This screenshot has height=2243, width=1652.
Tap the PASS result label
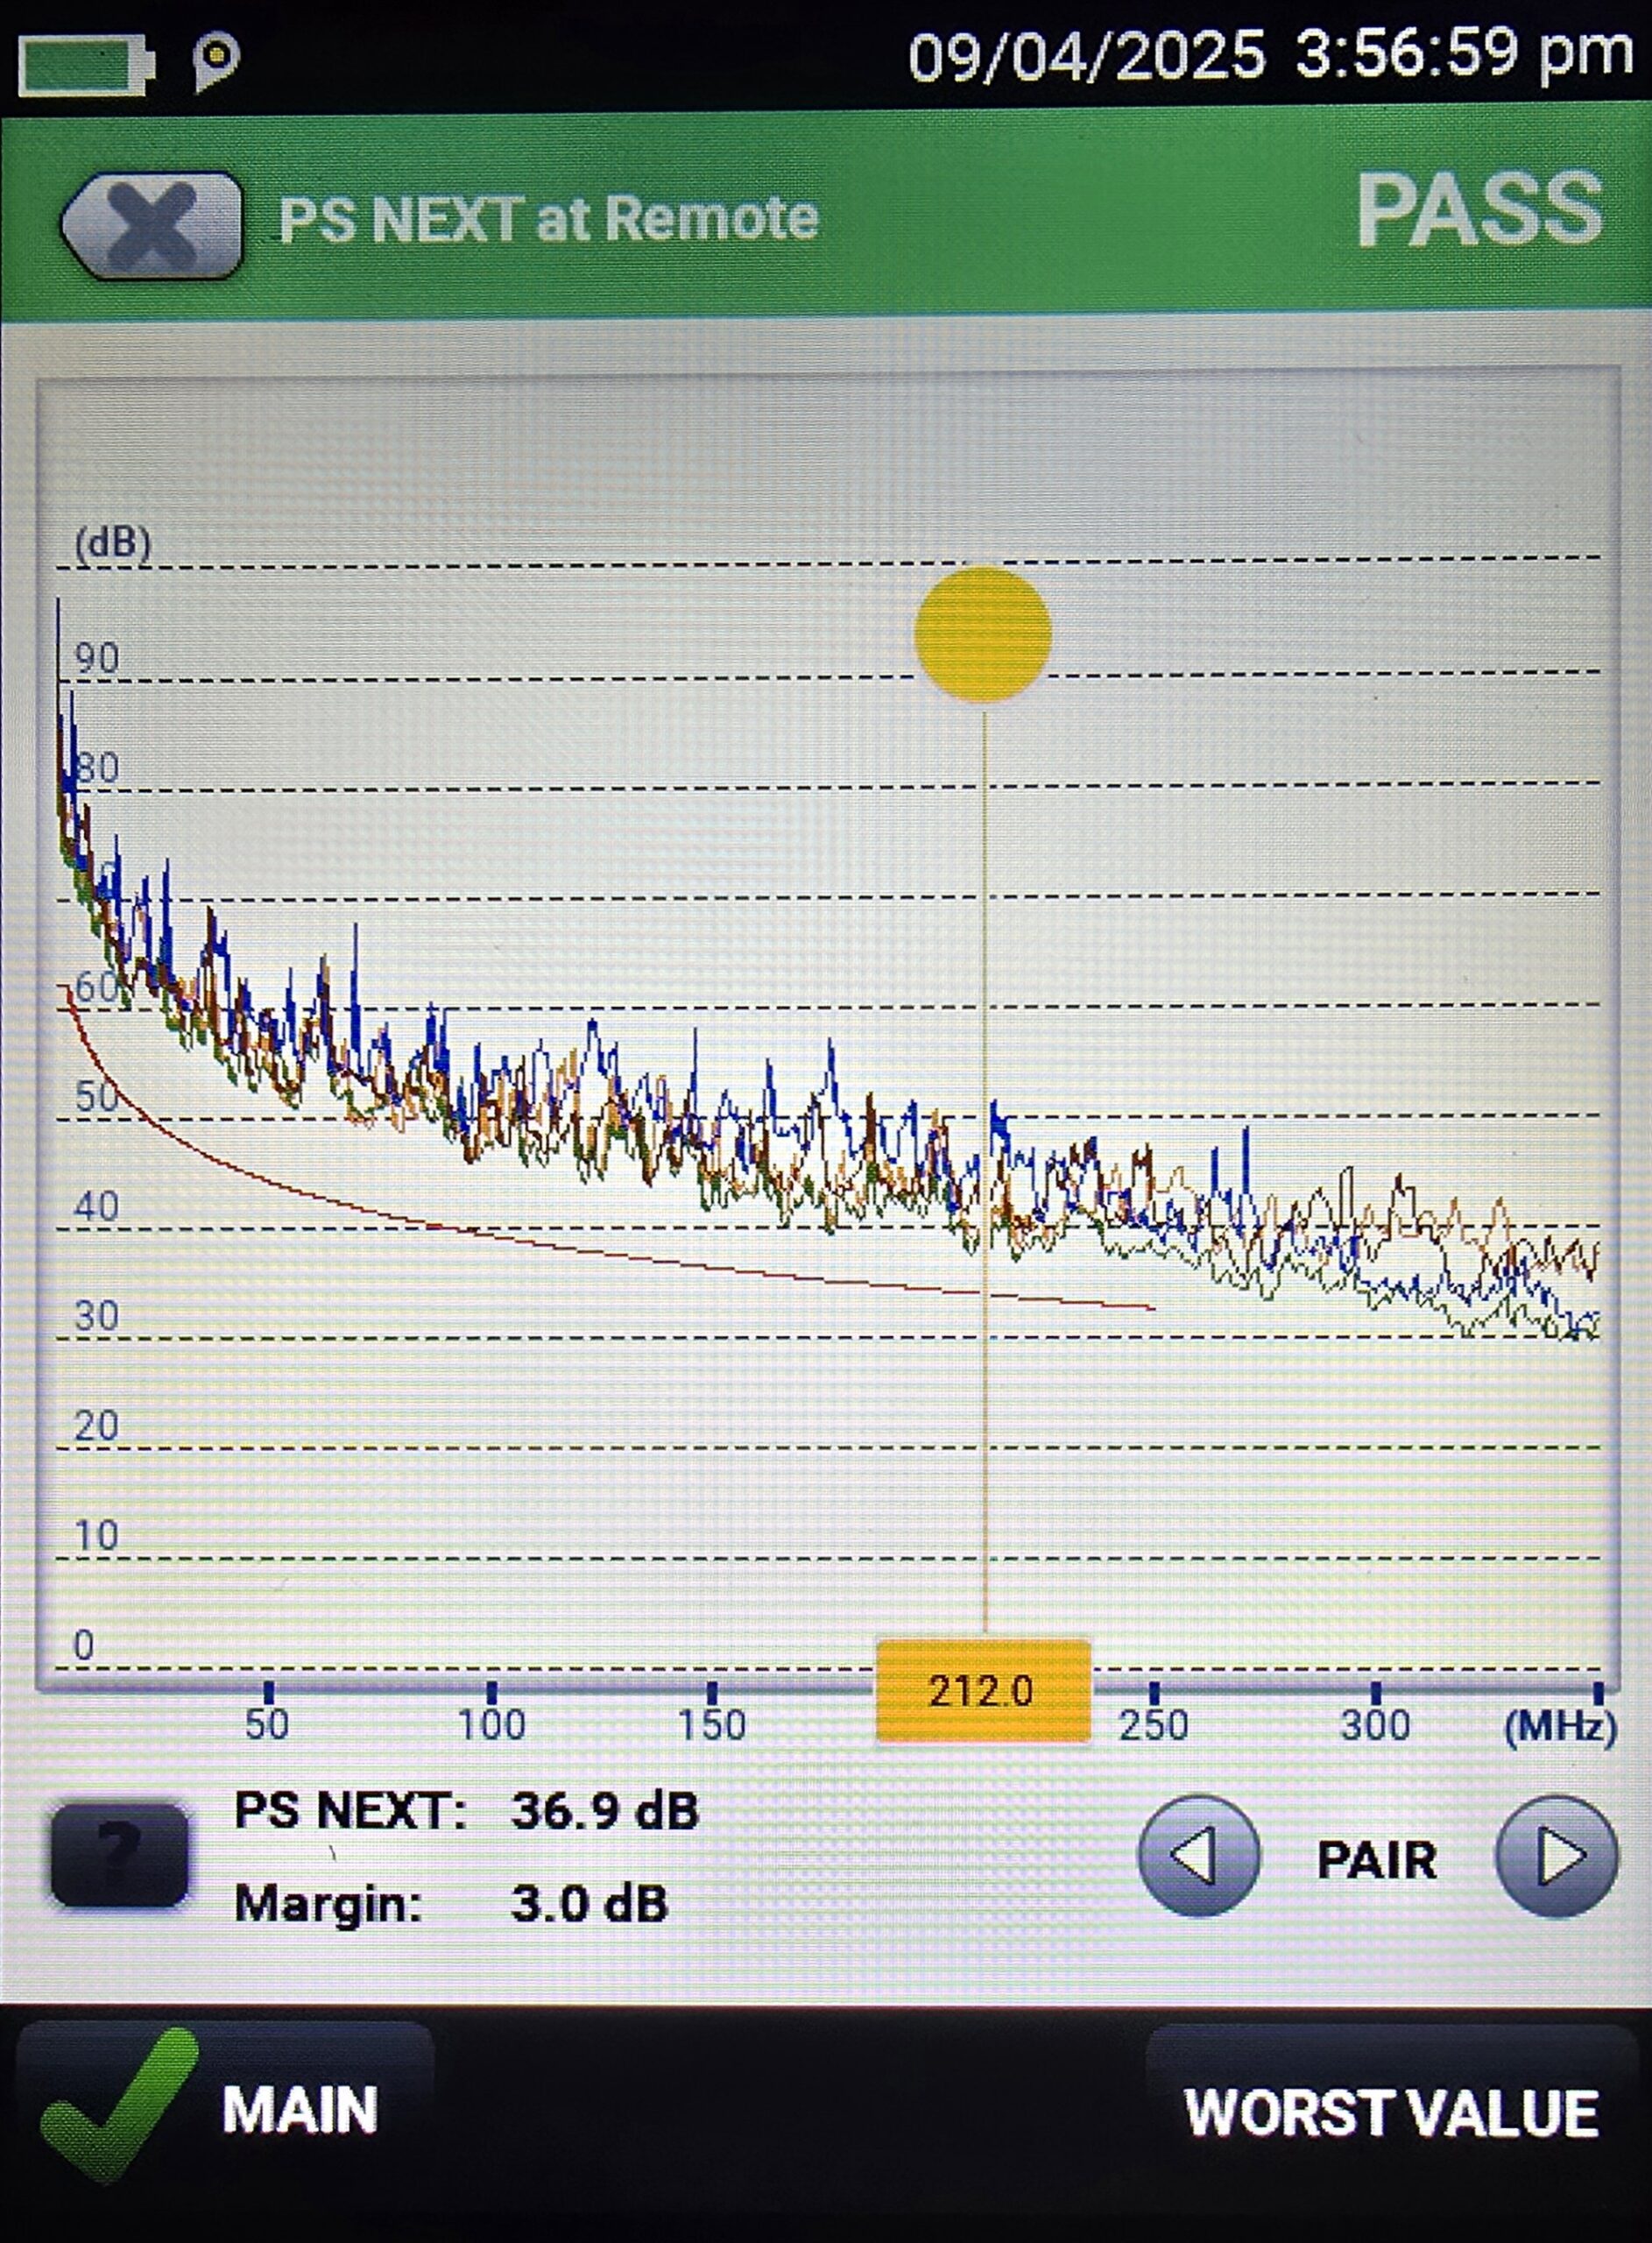(x=1478, y=211)
